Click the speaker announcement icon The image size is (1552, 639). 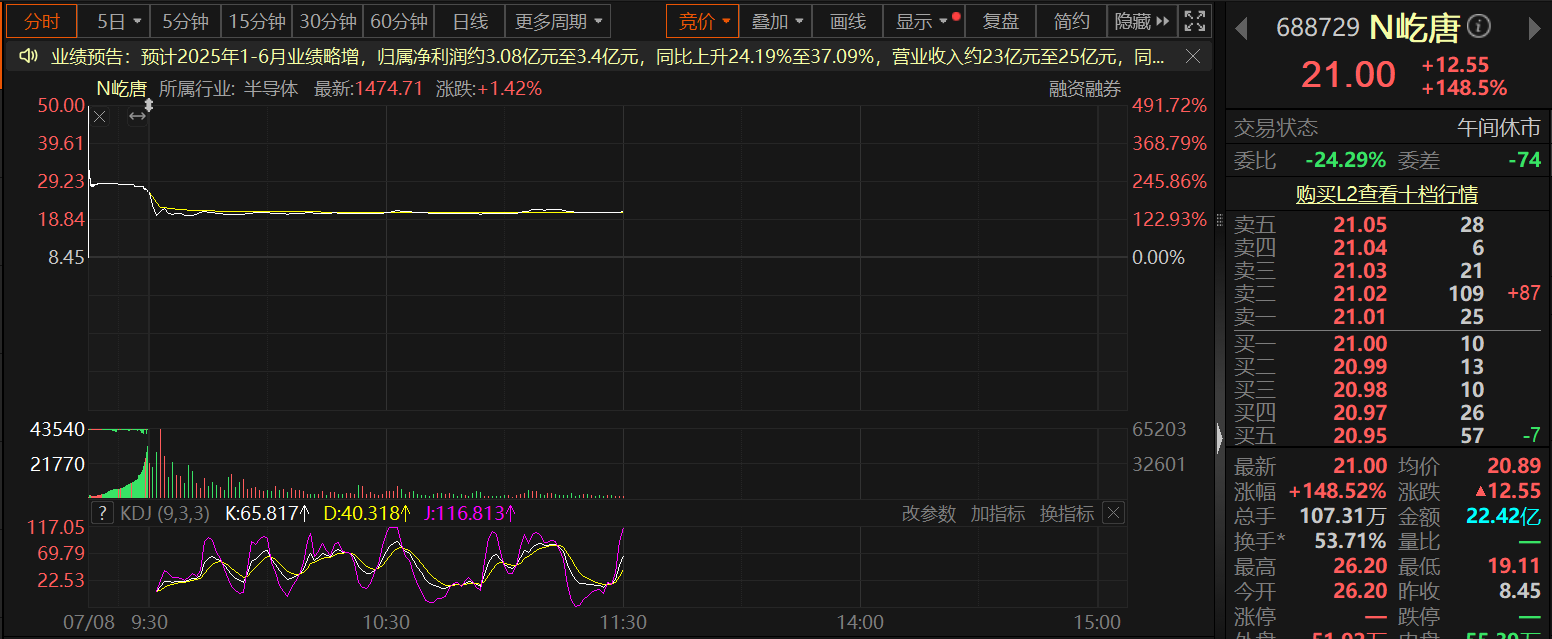(29, 57)
